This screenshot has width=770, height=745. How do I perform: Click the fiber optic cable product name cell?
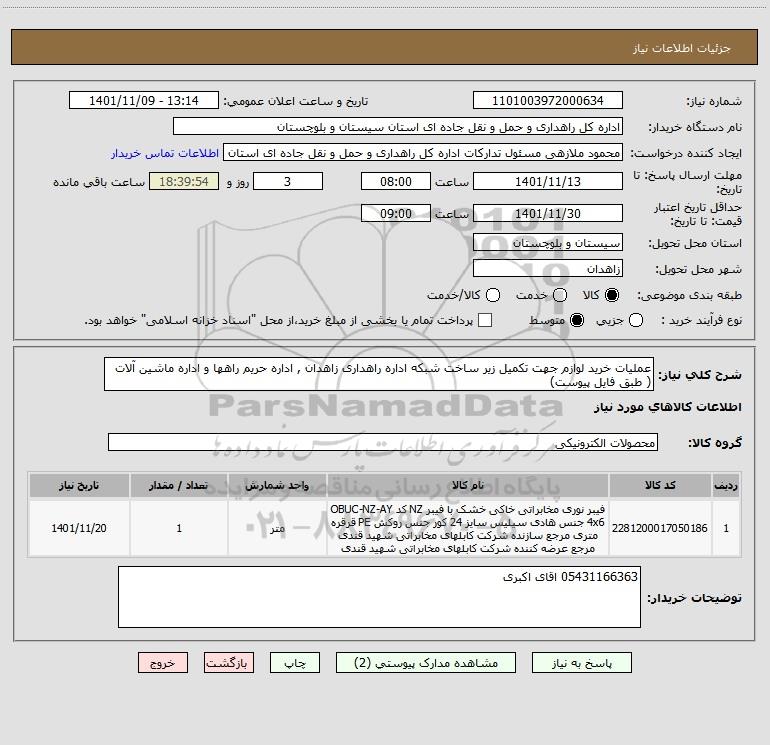[468, 528]
